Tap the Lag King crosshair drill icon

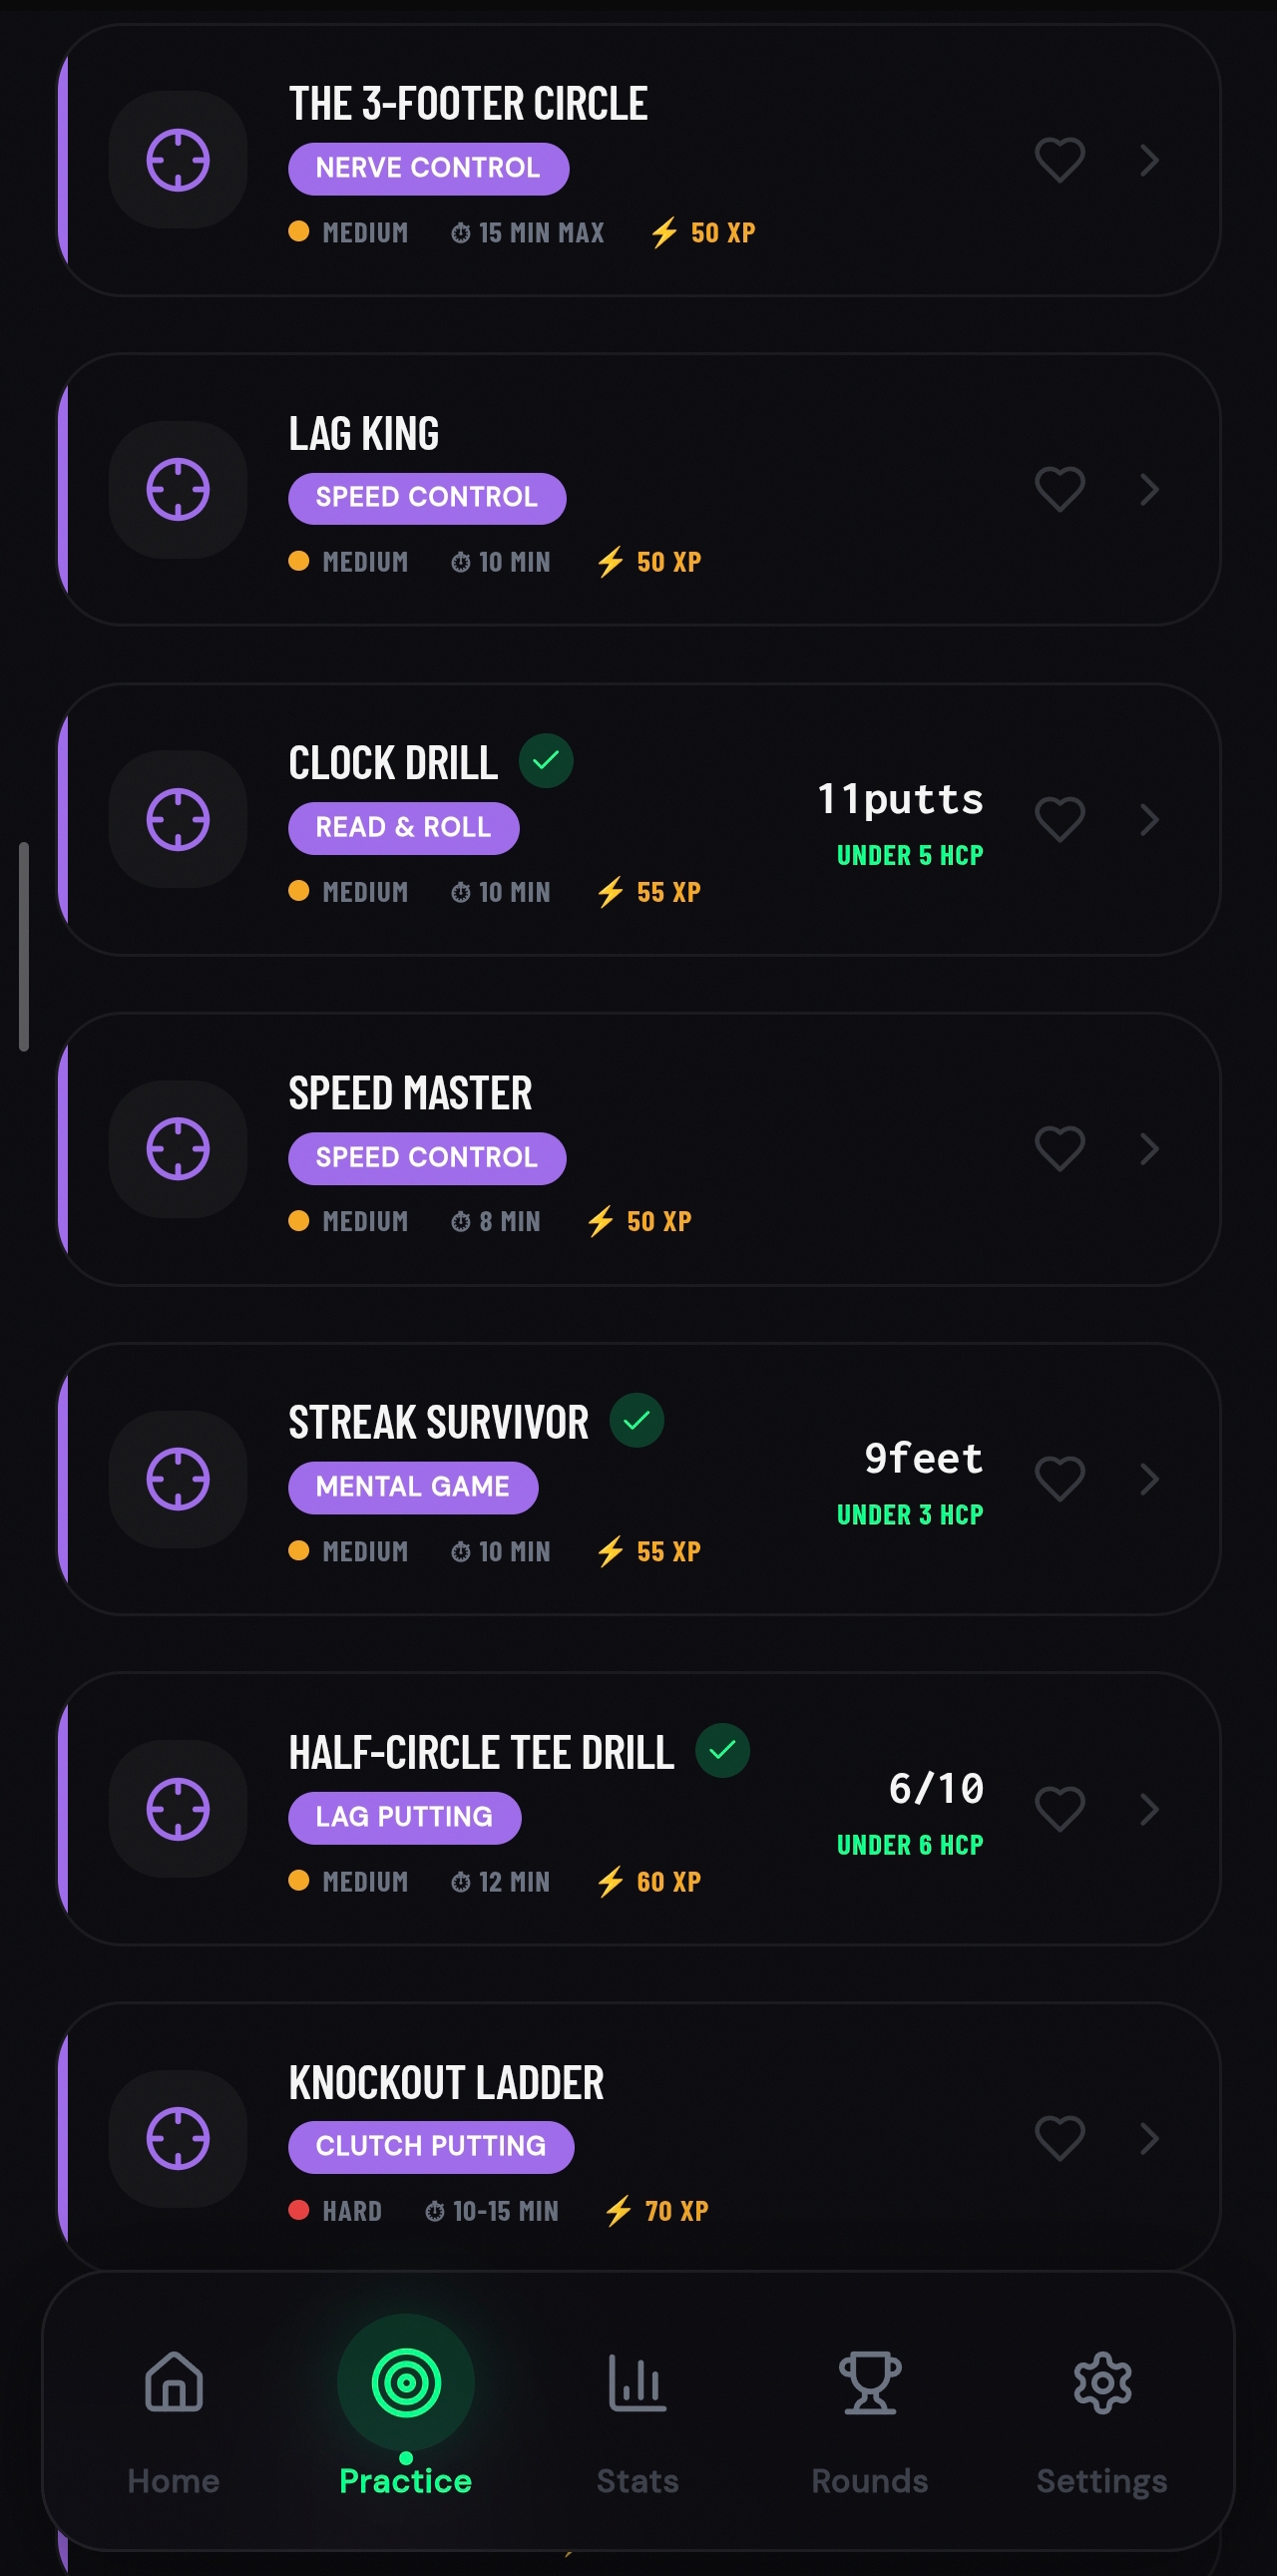(x=178, y=490)
